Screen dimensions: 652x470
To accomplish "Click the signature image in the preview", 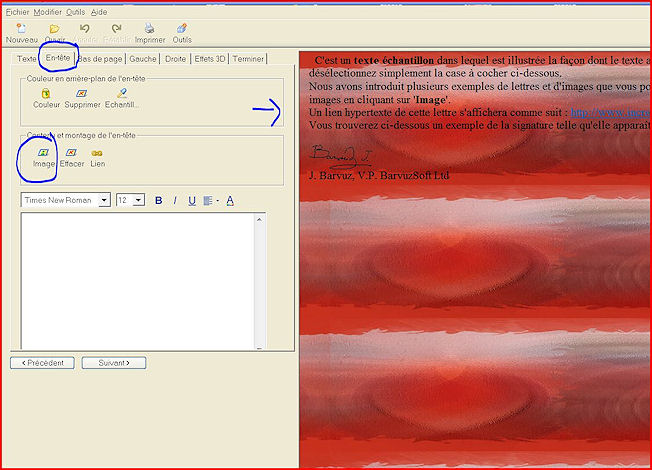I will point(340,156).
